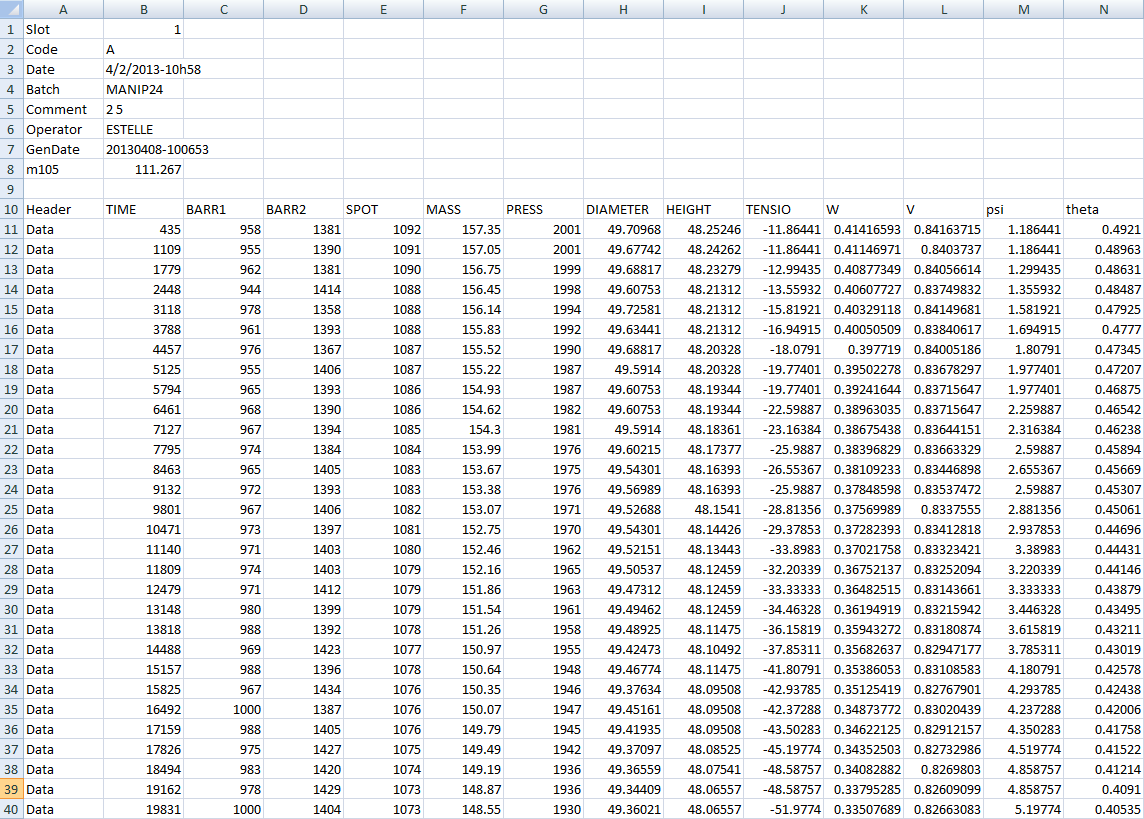The height and width of the screenshot is (819, 1144).
Task: Click the 'theta' header cell
Action: pos(1103,209)
